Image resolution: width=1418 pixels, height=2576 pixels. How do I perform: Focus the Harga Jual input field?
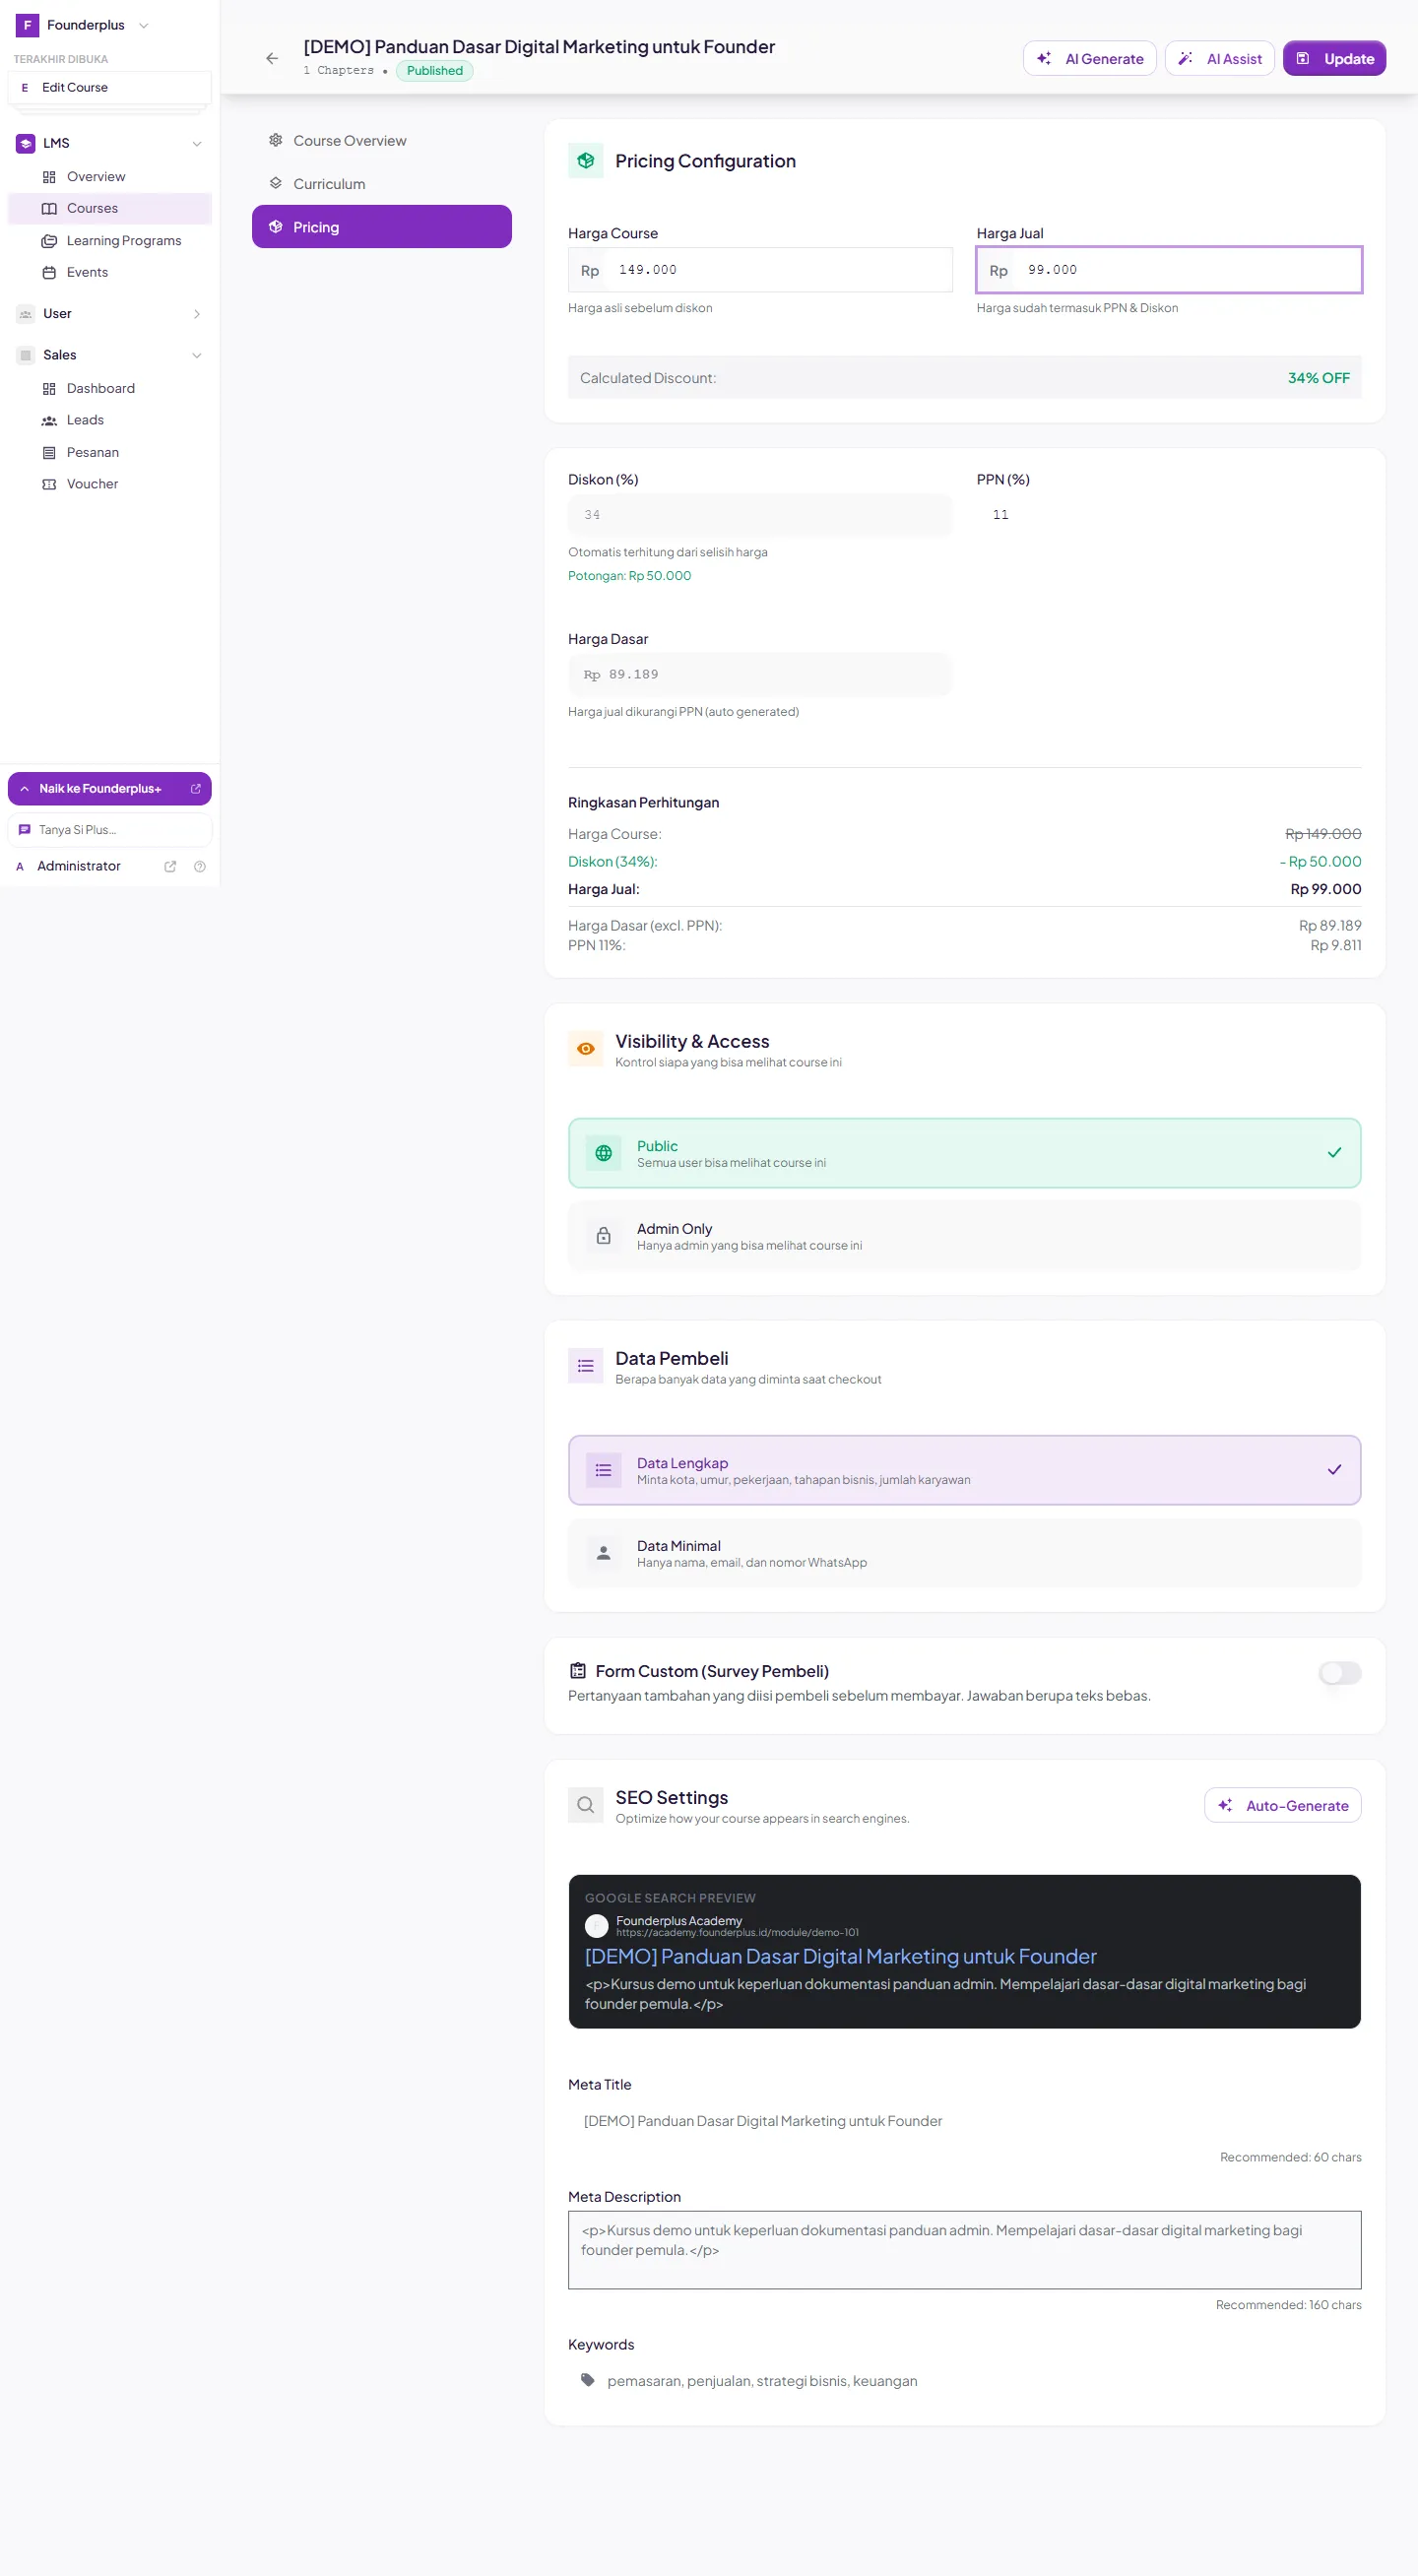1168,270
